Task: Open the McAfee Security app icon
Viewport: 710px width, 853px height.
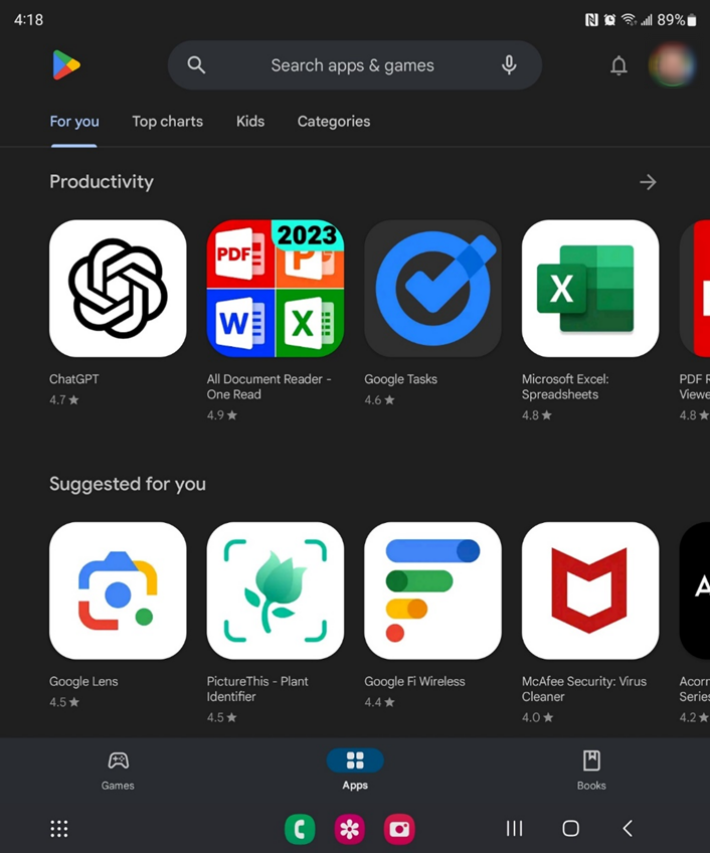Action: pos(590,591)
